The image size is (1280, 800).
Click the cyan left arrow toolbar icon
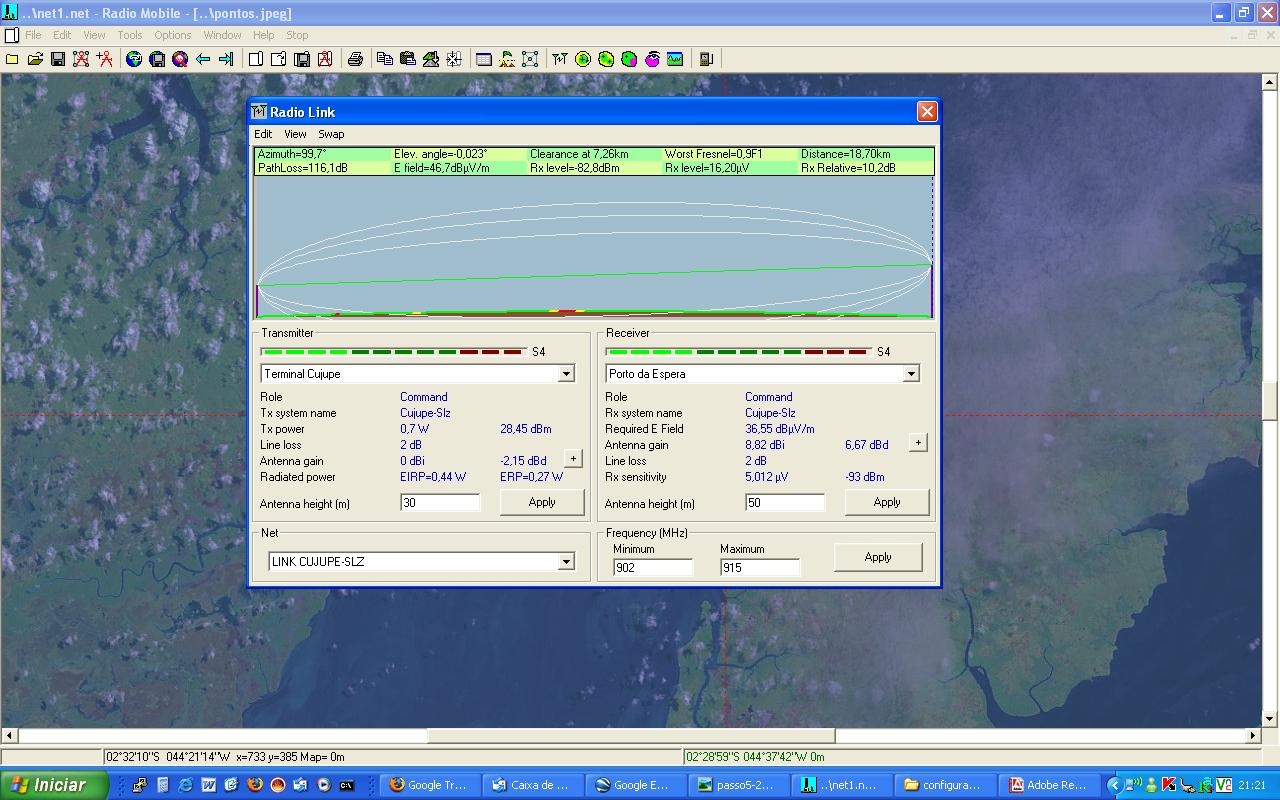coord(203,60)
